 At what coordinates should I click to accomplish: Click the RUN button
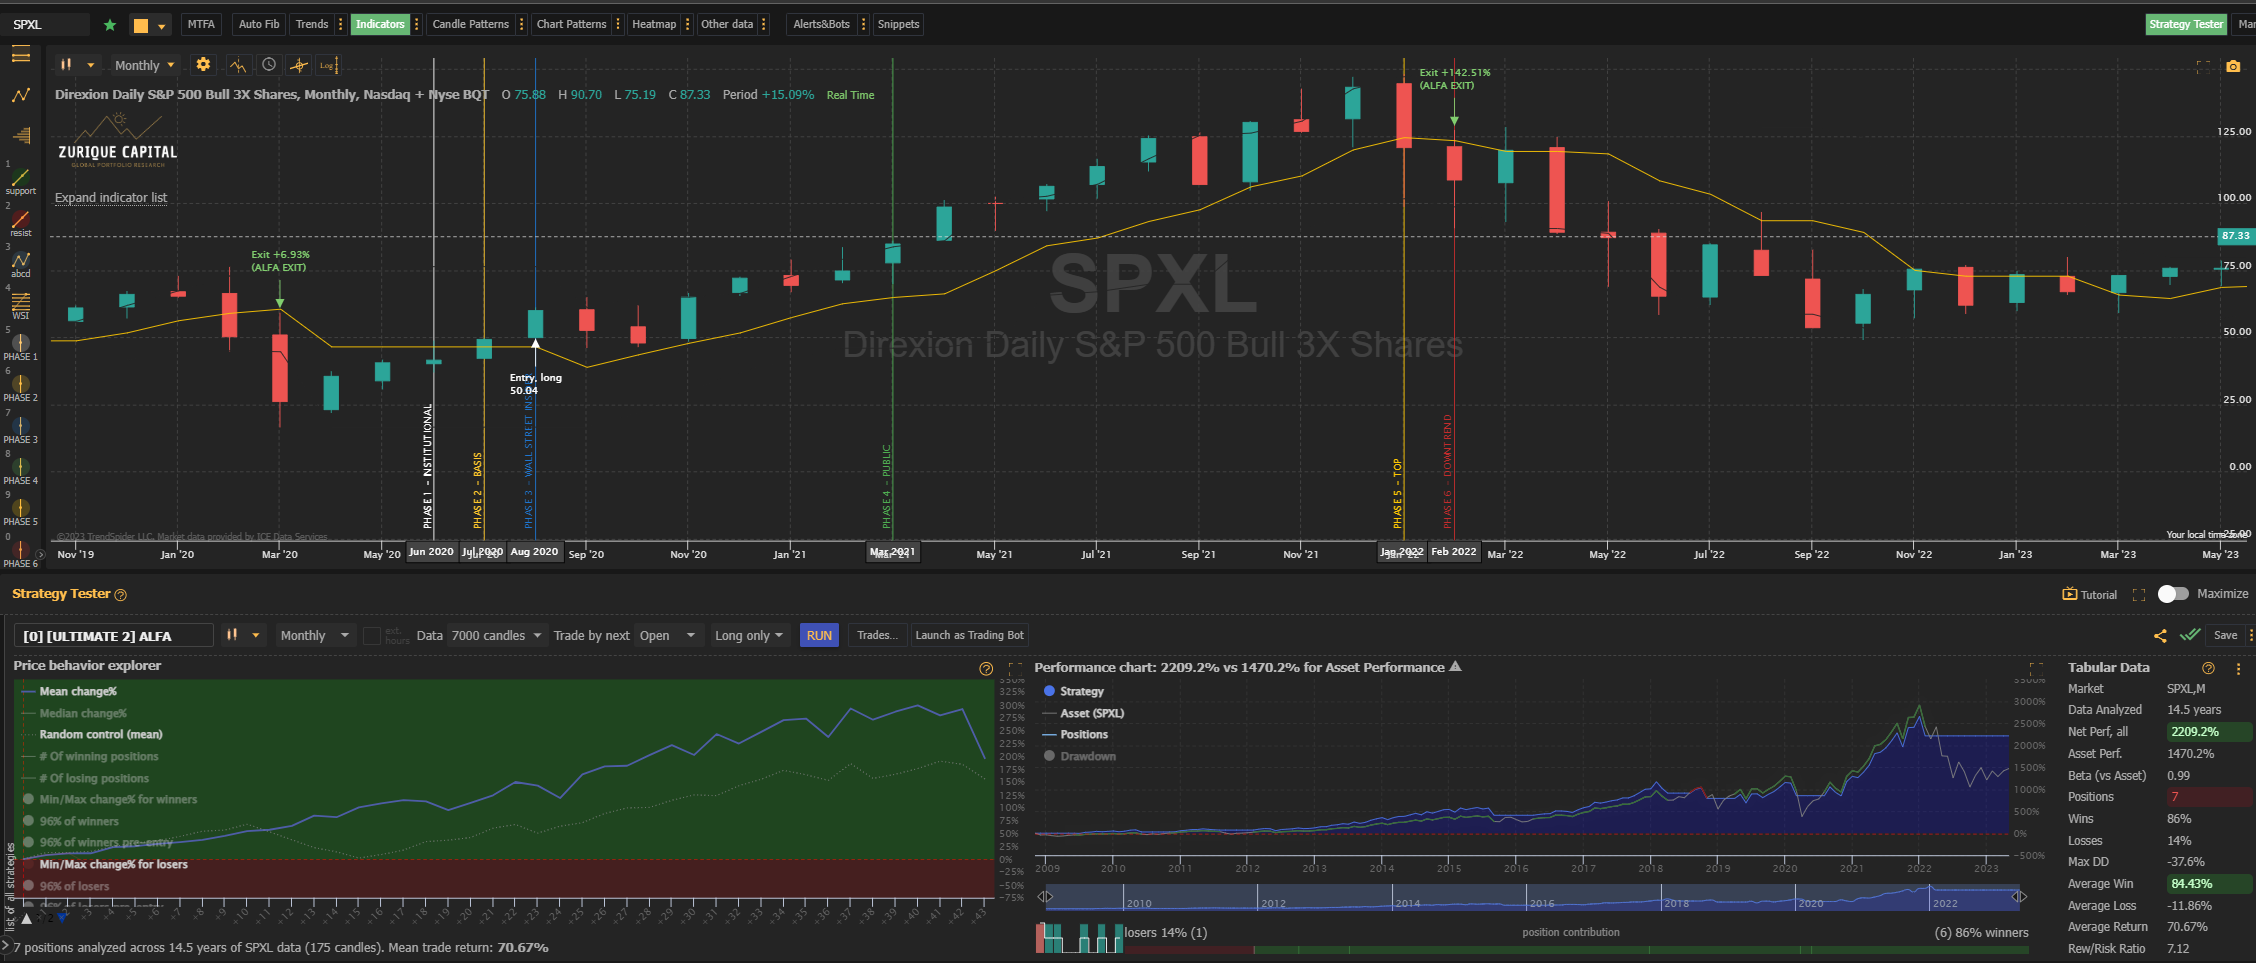(x=819, y=636)
